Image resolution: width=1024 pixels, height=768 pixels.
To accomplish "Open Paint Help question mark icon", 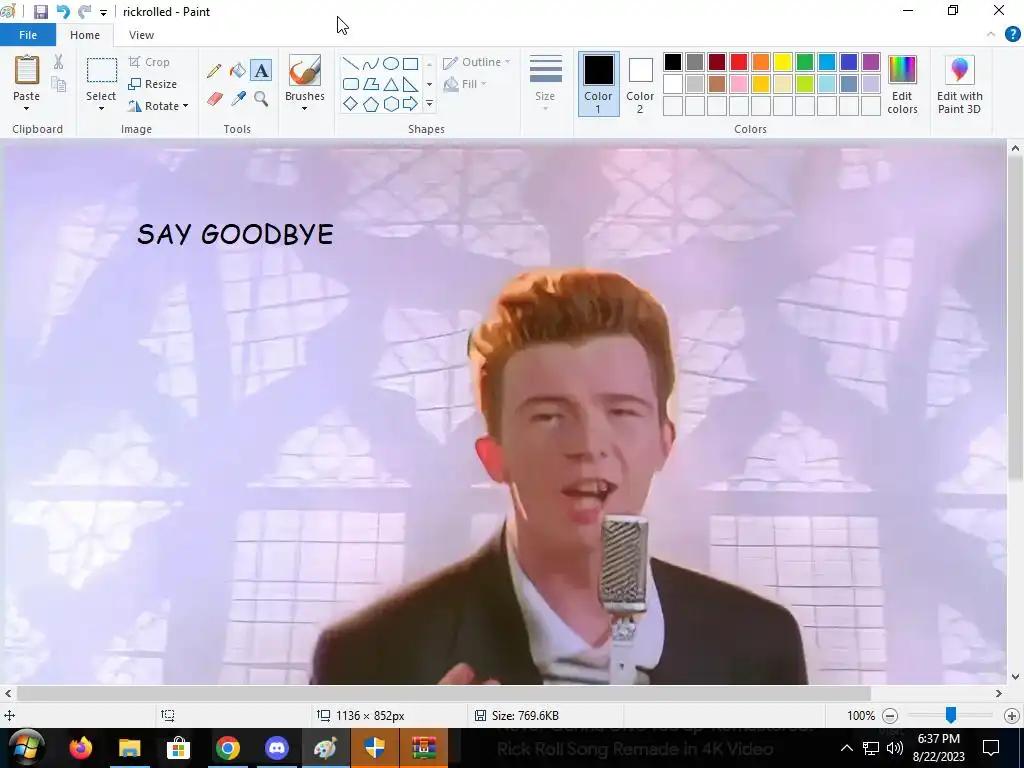I will click(1012, 35).
